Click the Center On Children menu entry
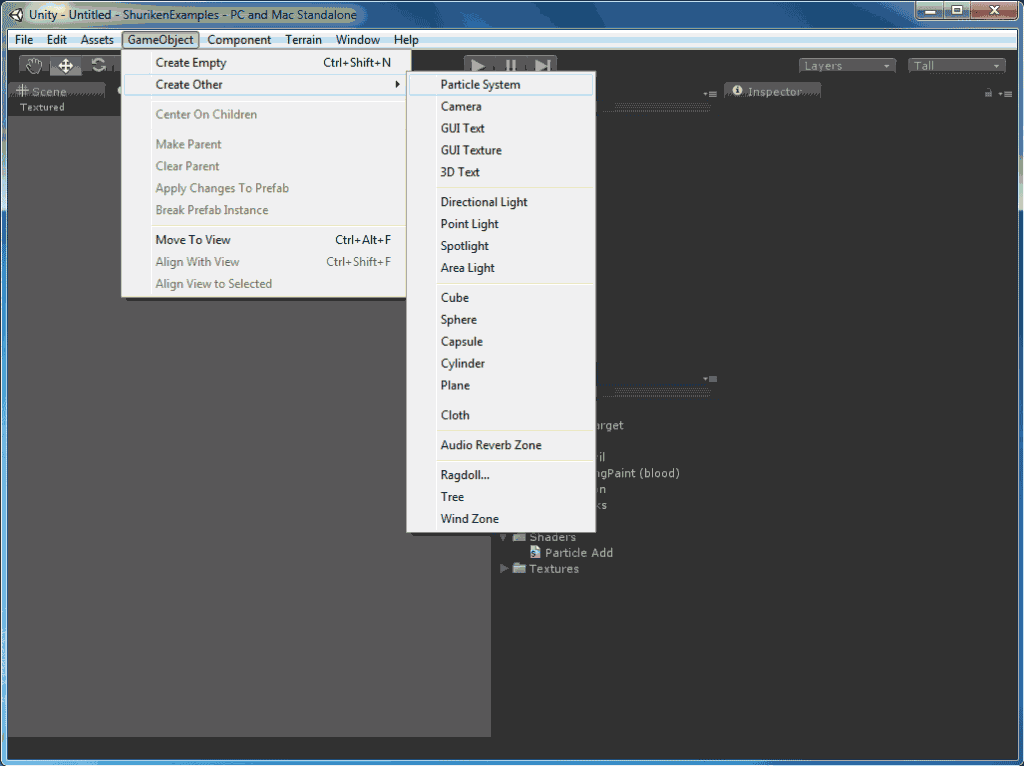1024x766 pixels. [x=264, y=115]
